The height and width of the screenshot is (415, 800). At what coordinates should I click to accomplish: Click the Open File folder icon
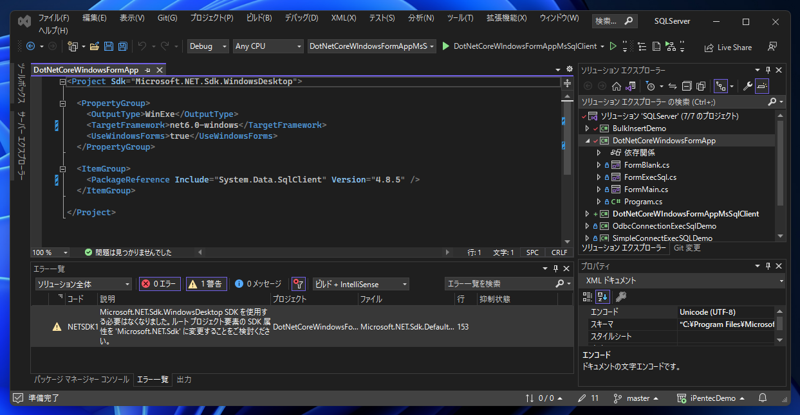click(94, 46)
